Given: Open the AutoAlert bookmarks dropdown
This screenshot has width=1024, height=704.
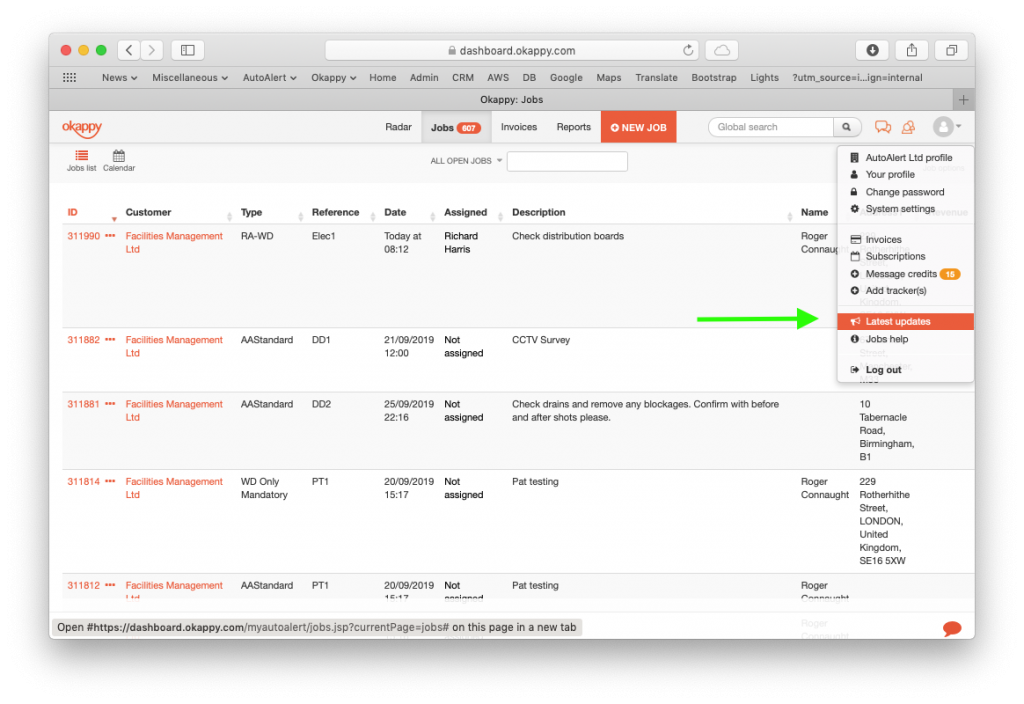Looking at the screenshot, I should click(270, 78).
